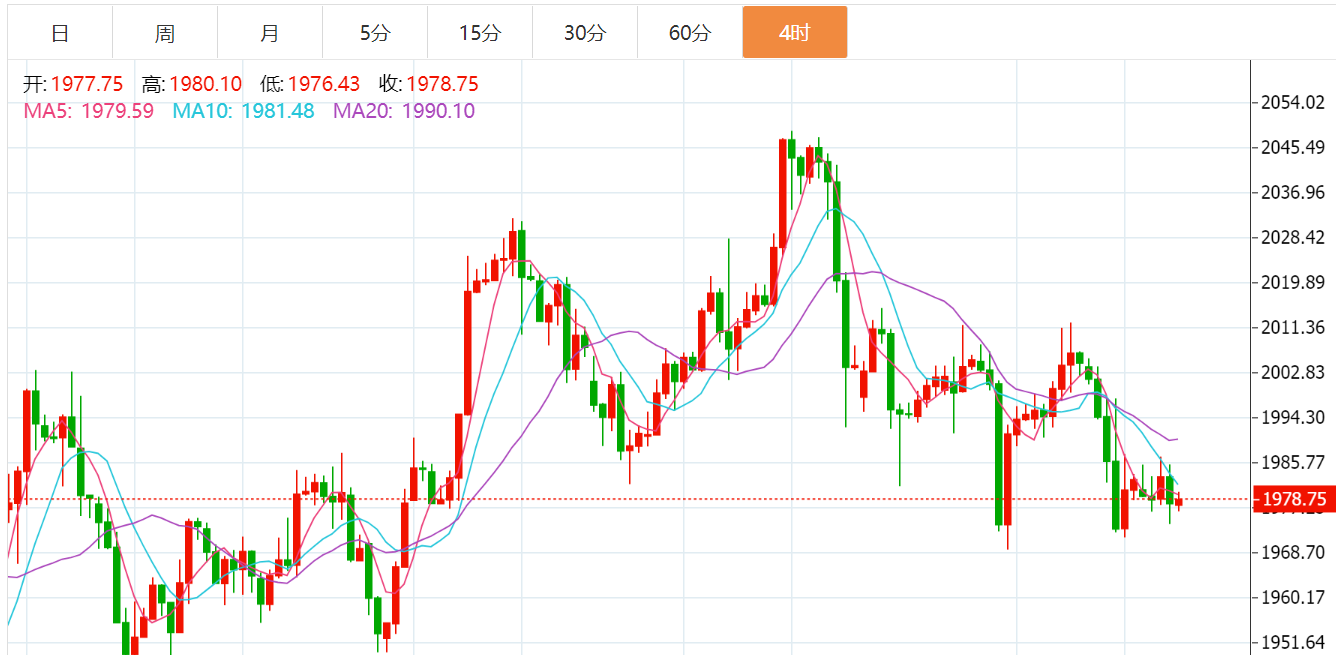Viewport: 1336px width, 655px height.
Task: Select the 2011.36 axis value
Action: tap(1294, 328)
